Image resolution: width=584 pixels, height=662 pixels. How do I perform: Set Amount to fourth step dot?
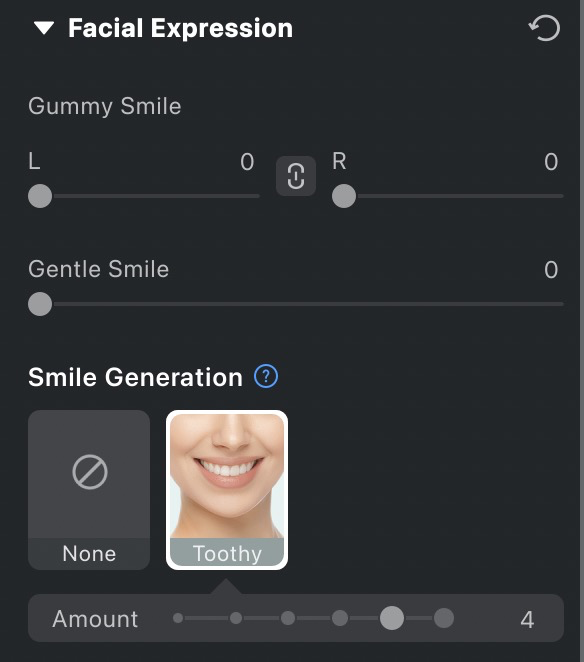(x=340, y=618)
